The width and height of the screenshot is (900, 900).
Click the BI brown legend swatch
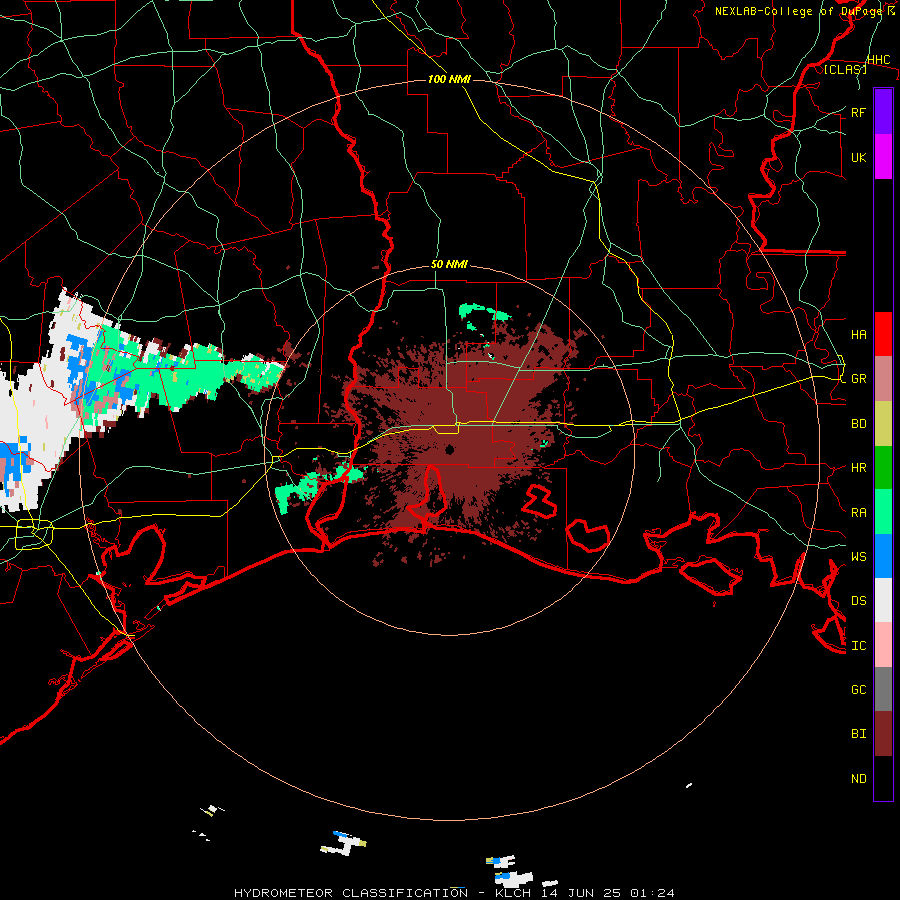click(x=883, y=734)
